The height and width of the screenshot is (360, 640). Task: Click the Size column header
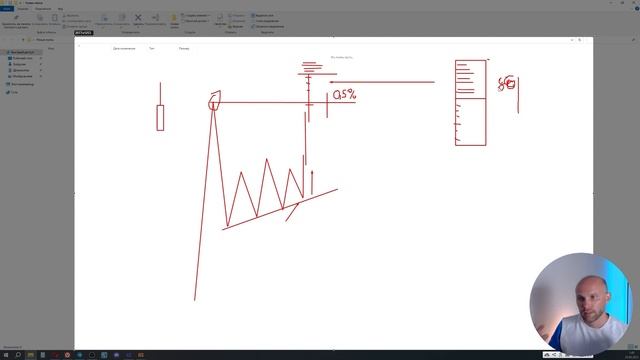(x=184, y=49)
